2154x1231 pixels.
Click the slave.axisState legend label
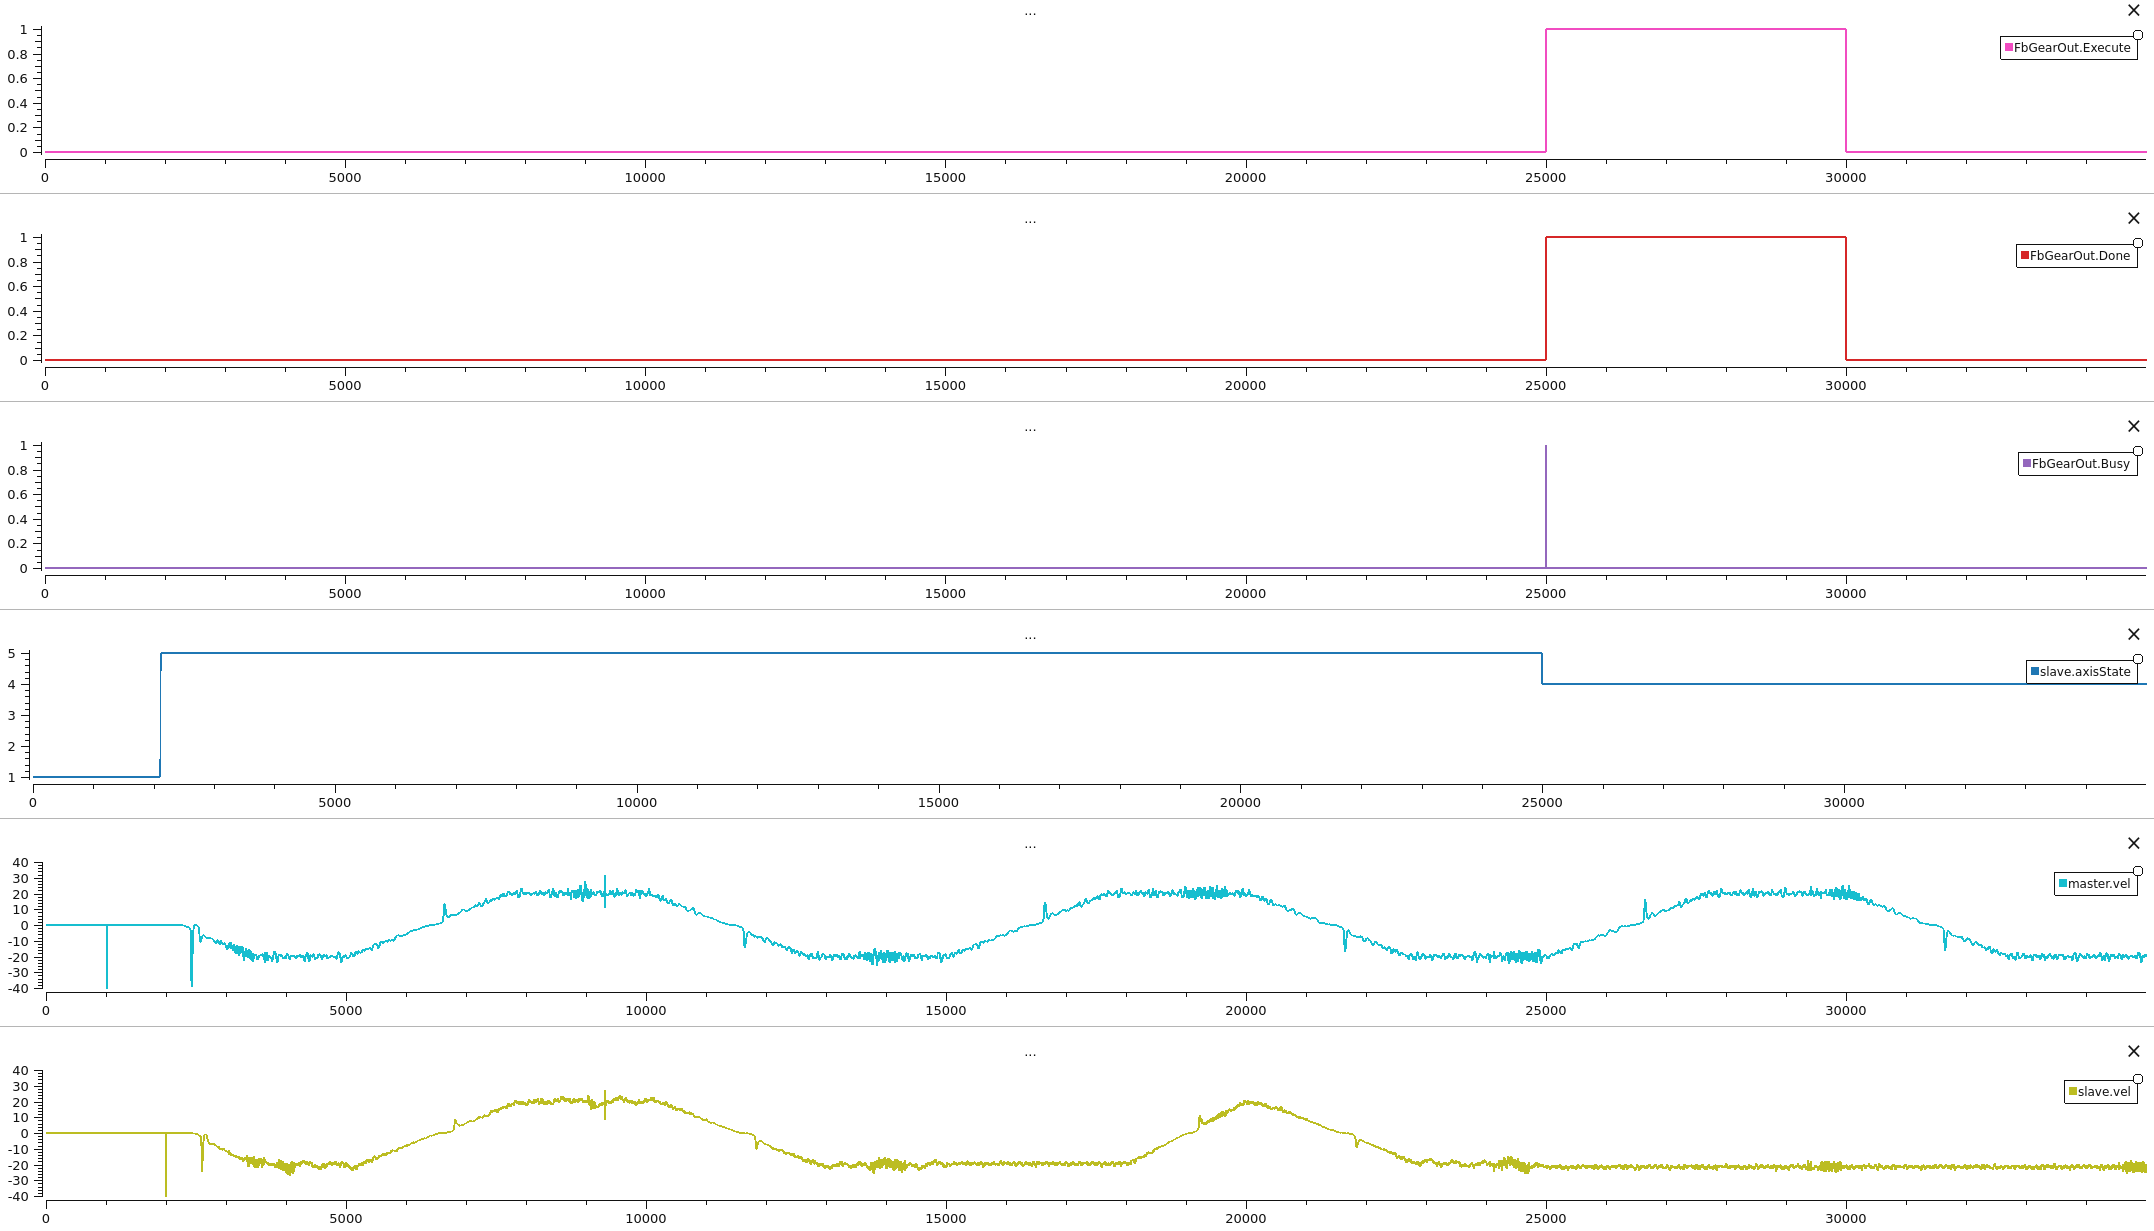click(2085, 672)
